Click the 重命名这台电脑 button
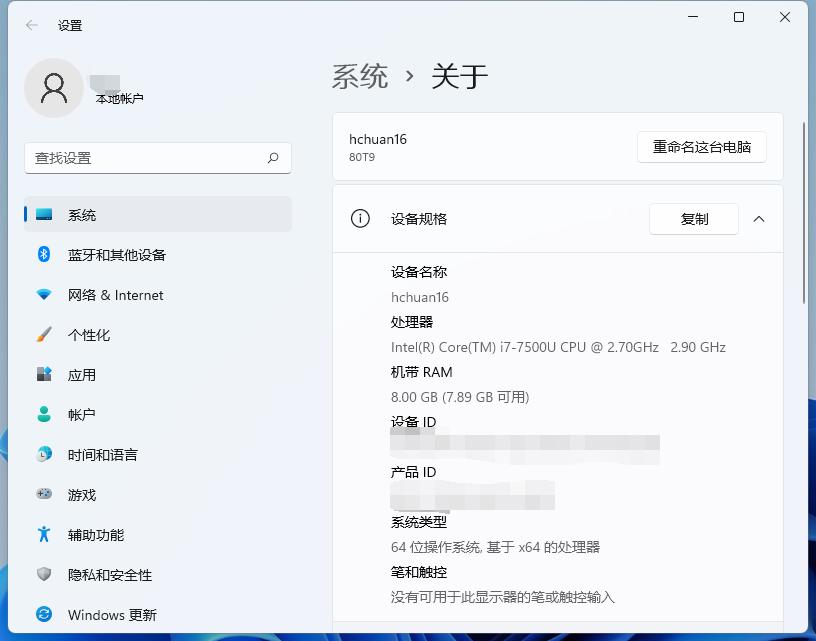 coord(702,147)
